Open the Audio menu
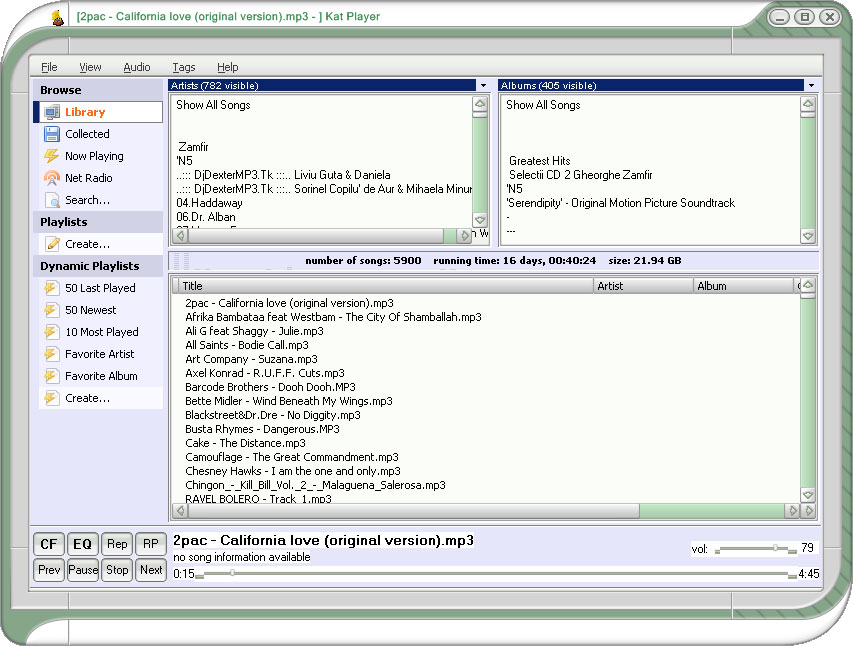 137,67
